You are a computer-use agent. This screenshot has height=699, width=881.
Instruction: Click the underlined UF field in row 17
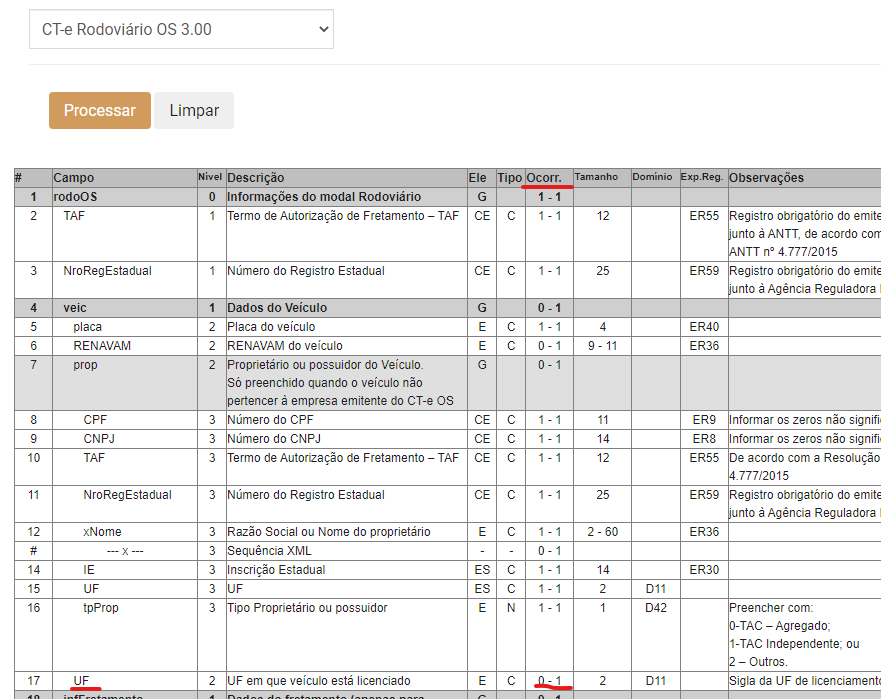coord(81,680)
